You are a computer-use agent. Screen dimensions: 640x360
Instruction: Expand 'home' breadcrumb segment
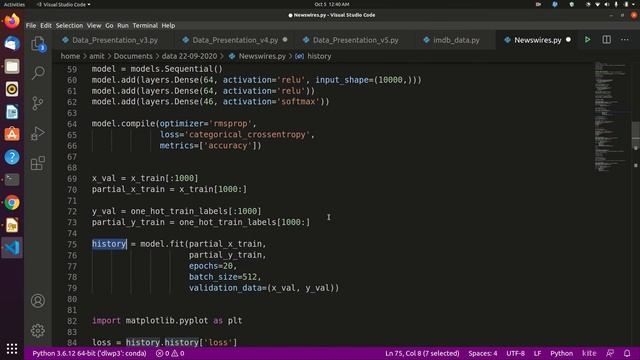[70, 56]
